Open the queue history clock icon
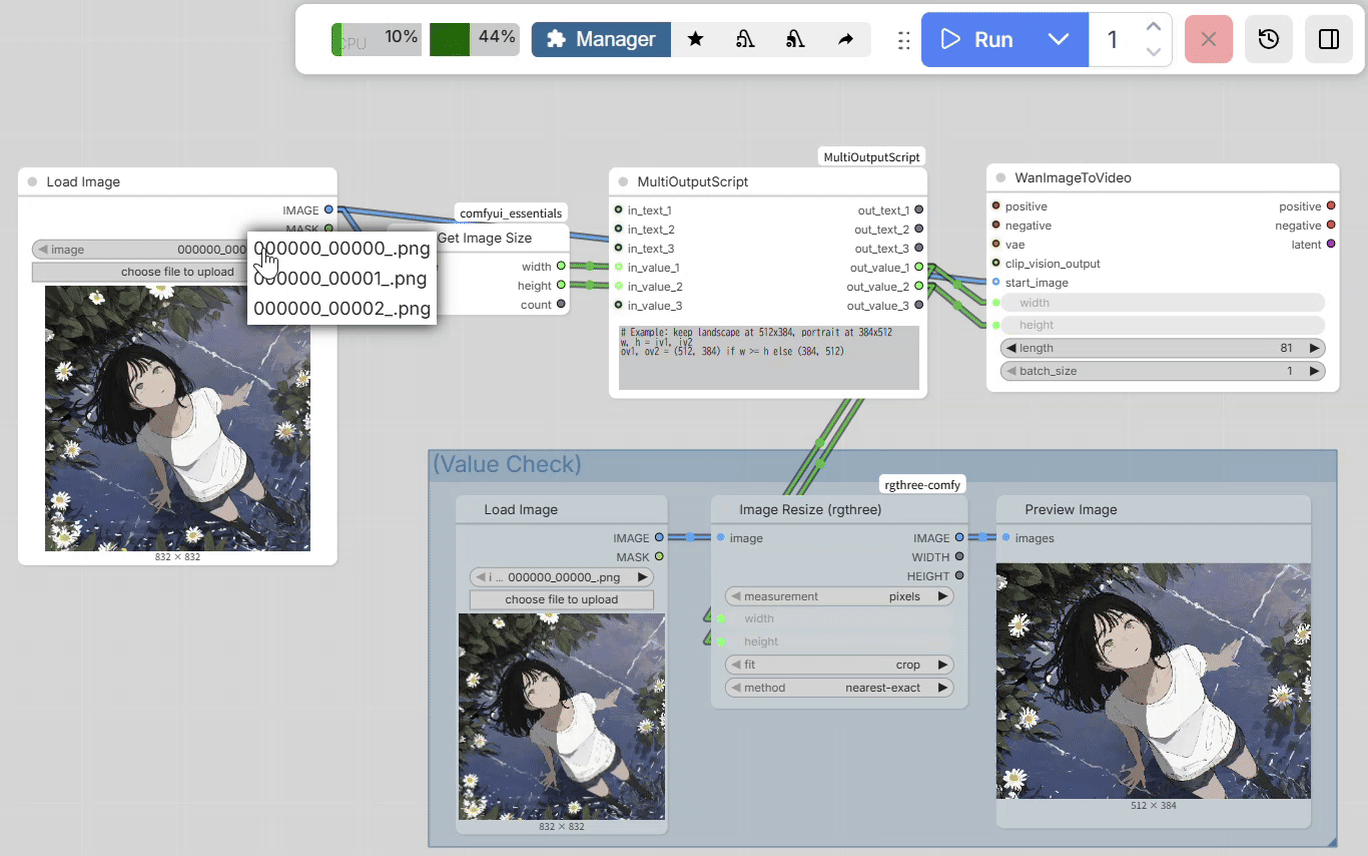The height and width of the screenshot is (856, 1368). (1268, 40)
